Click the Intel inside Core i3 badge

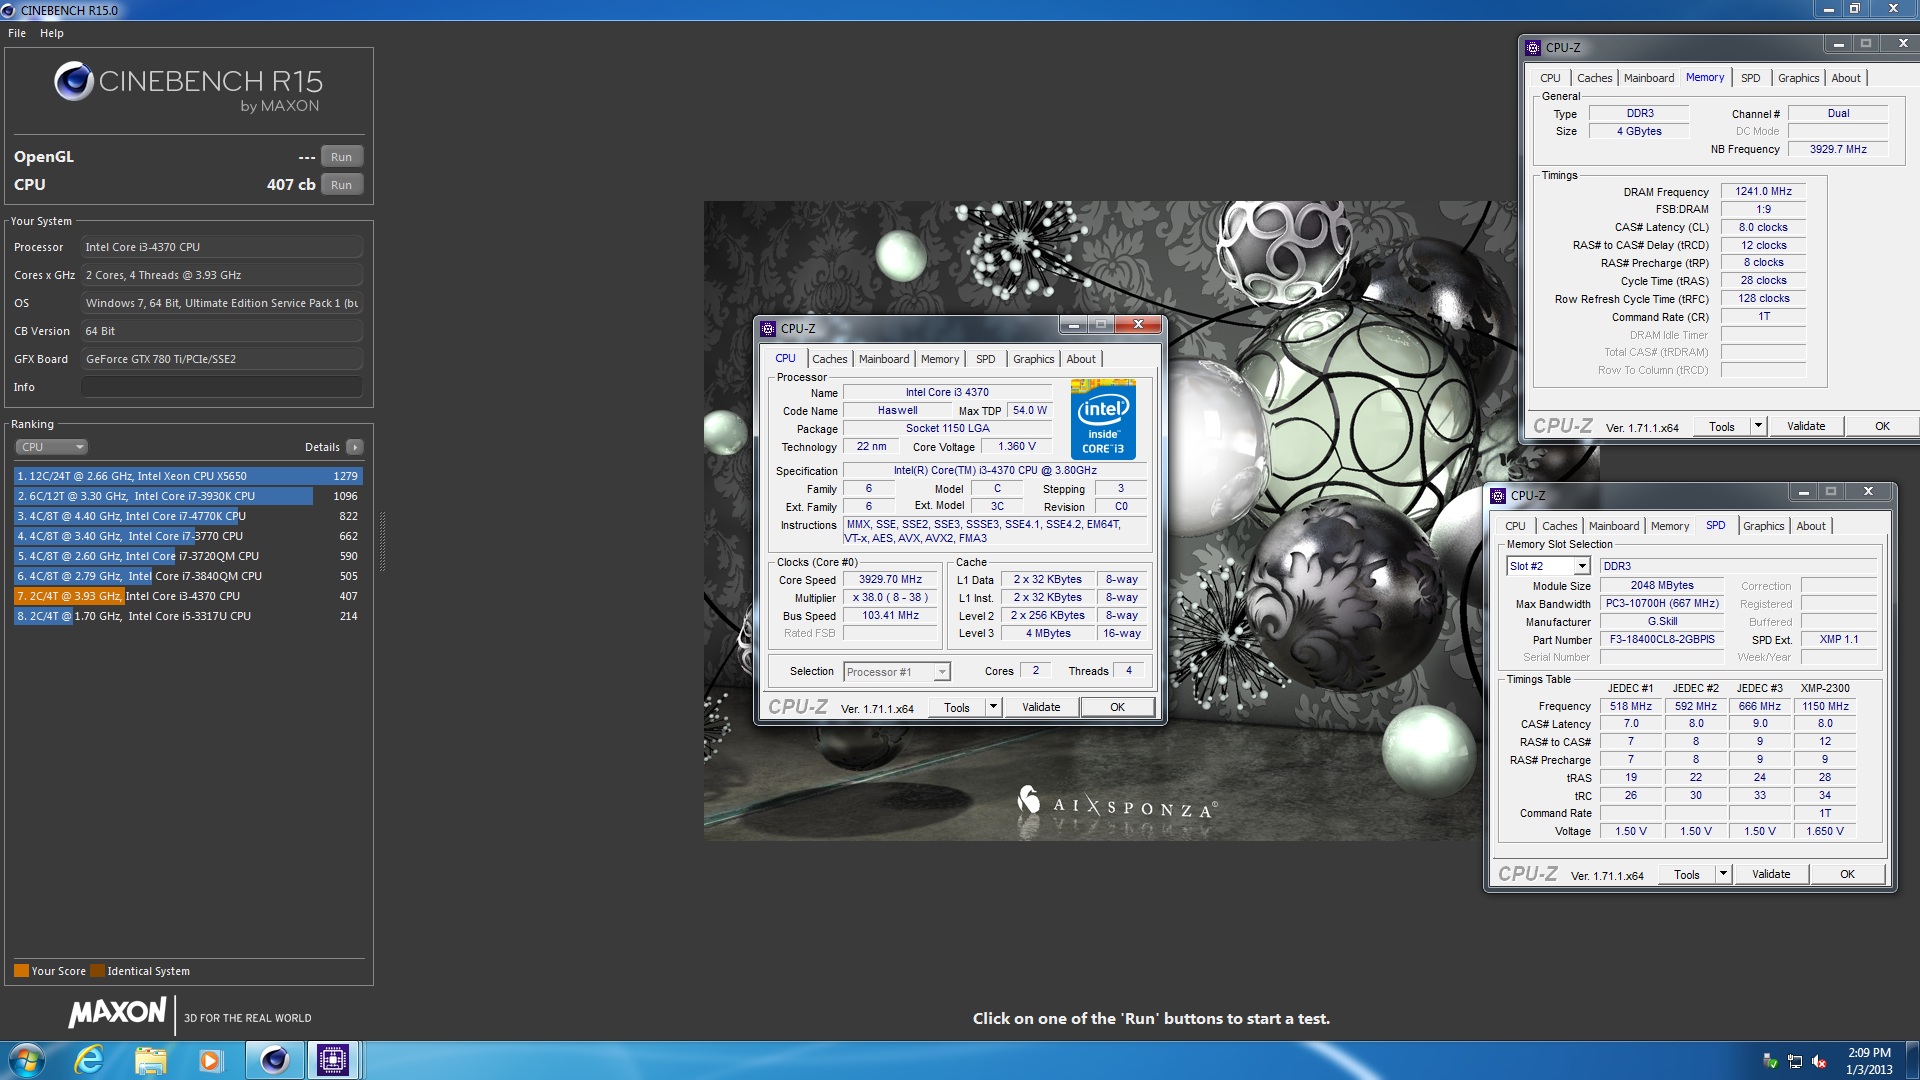pyautogui.click(x=1103, y=419)
